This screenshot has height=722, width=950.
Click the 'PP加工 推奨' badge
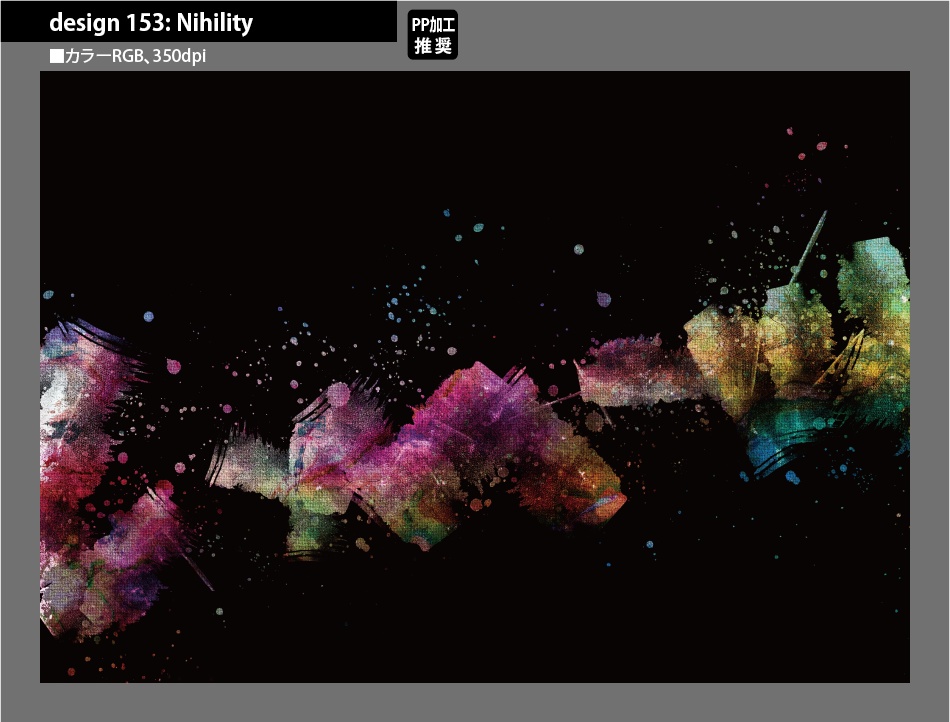pyautogui.click(x=433, y=35)
